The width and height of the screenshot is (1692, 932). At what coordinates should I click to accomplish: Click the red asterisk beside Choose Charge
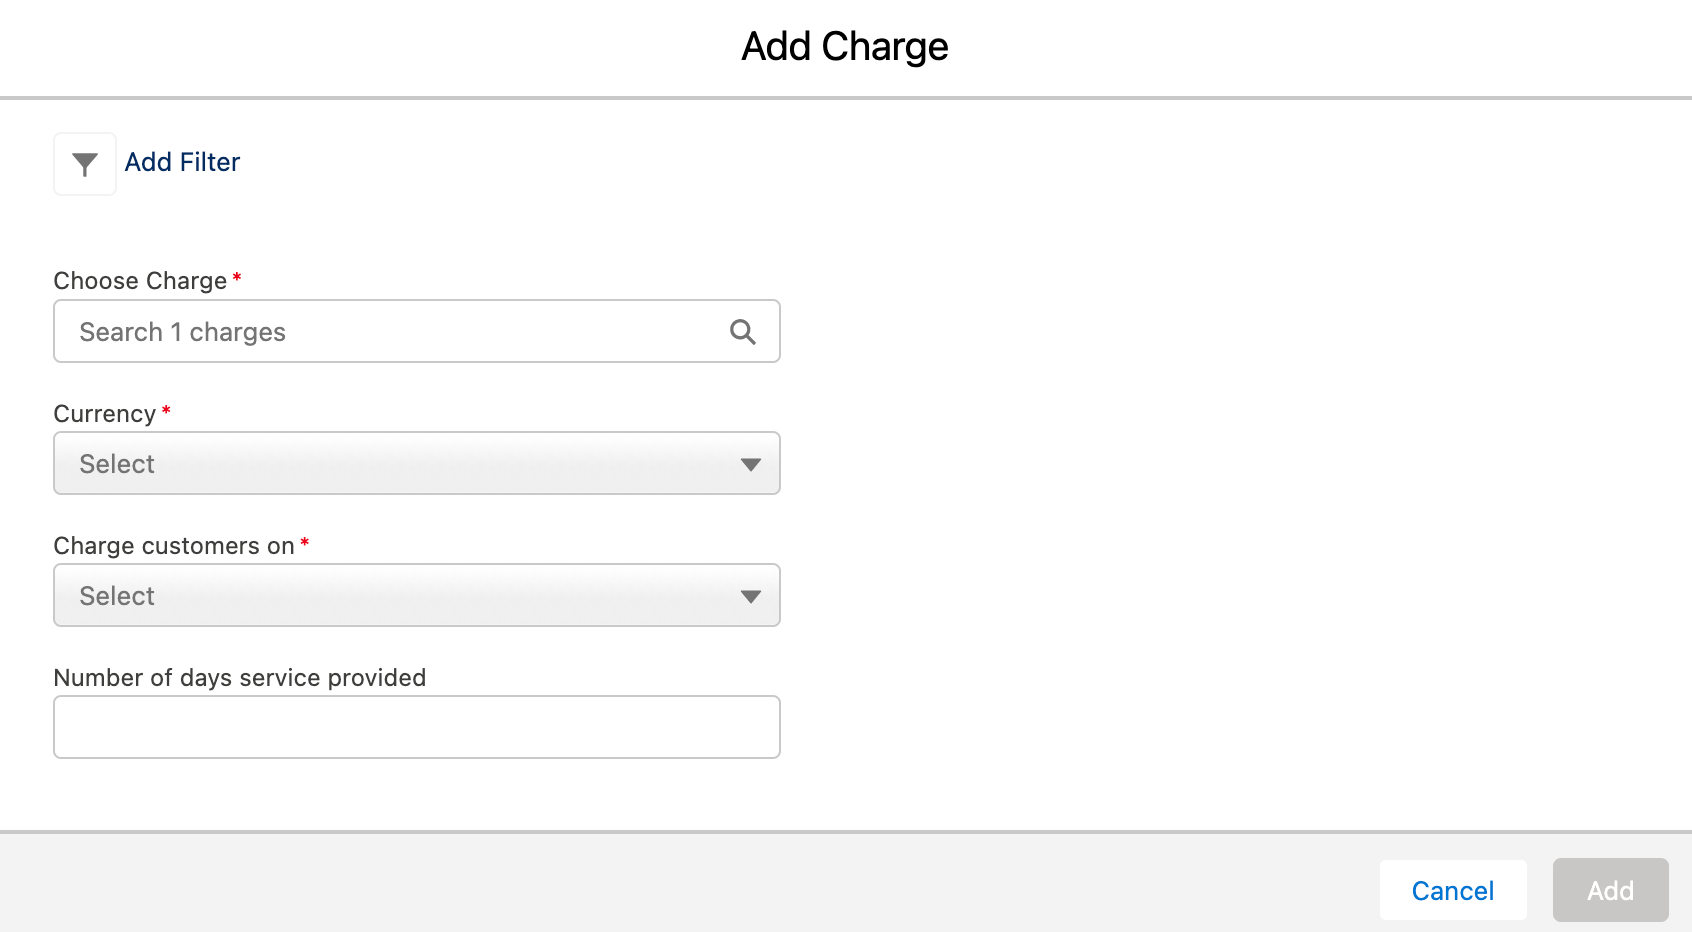pos(237,278)
